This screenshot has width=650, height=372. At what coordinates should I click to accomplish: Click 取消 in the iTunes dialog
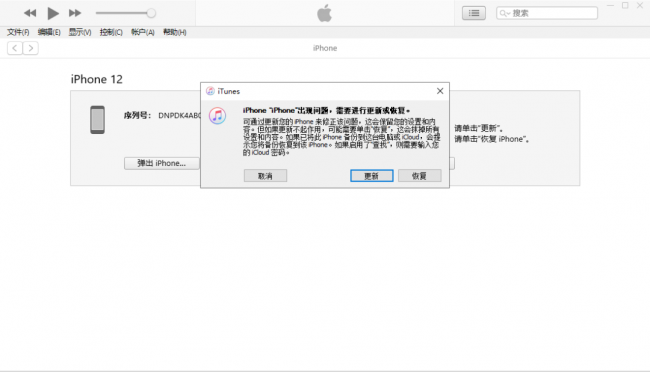point(265,176)
